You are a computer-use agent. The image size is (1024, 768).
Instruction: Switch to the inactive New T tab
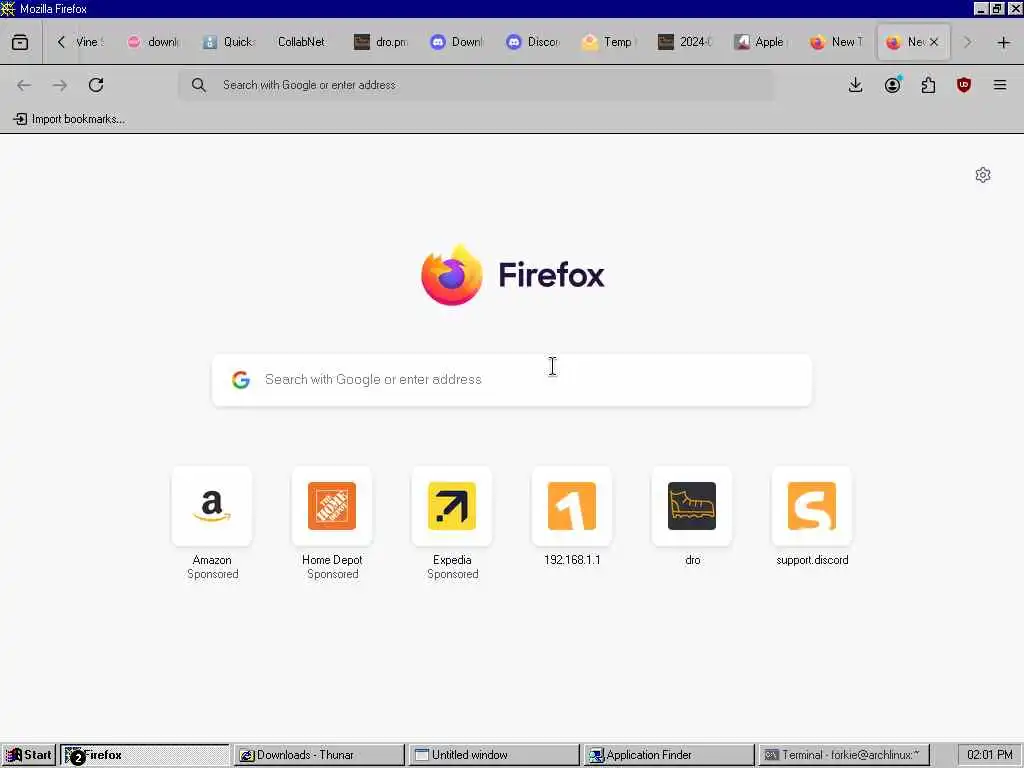coord(837,42)
